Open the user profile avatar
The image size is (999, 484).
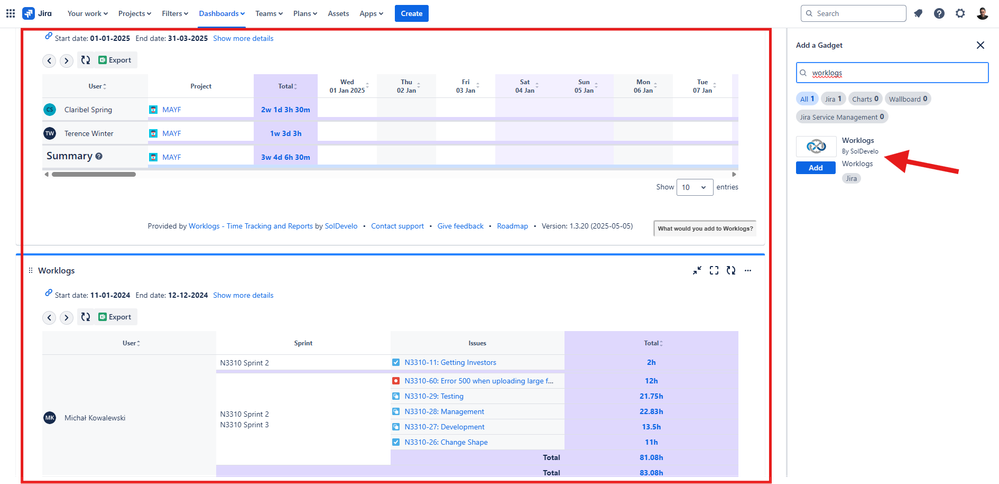[x=982, y=13]
